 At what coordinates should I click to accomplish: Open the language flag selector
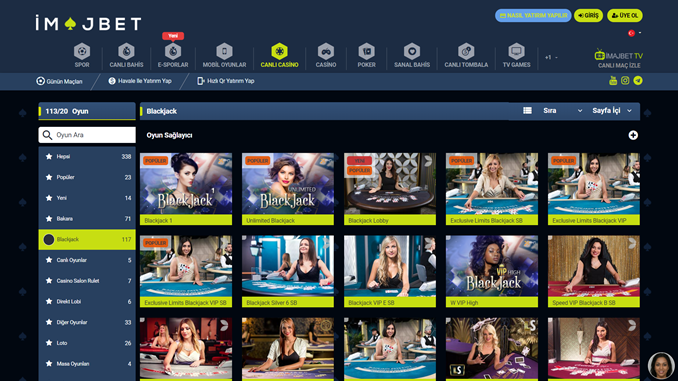coord(634,33)
